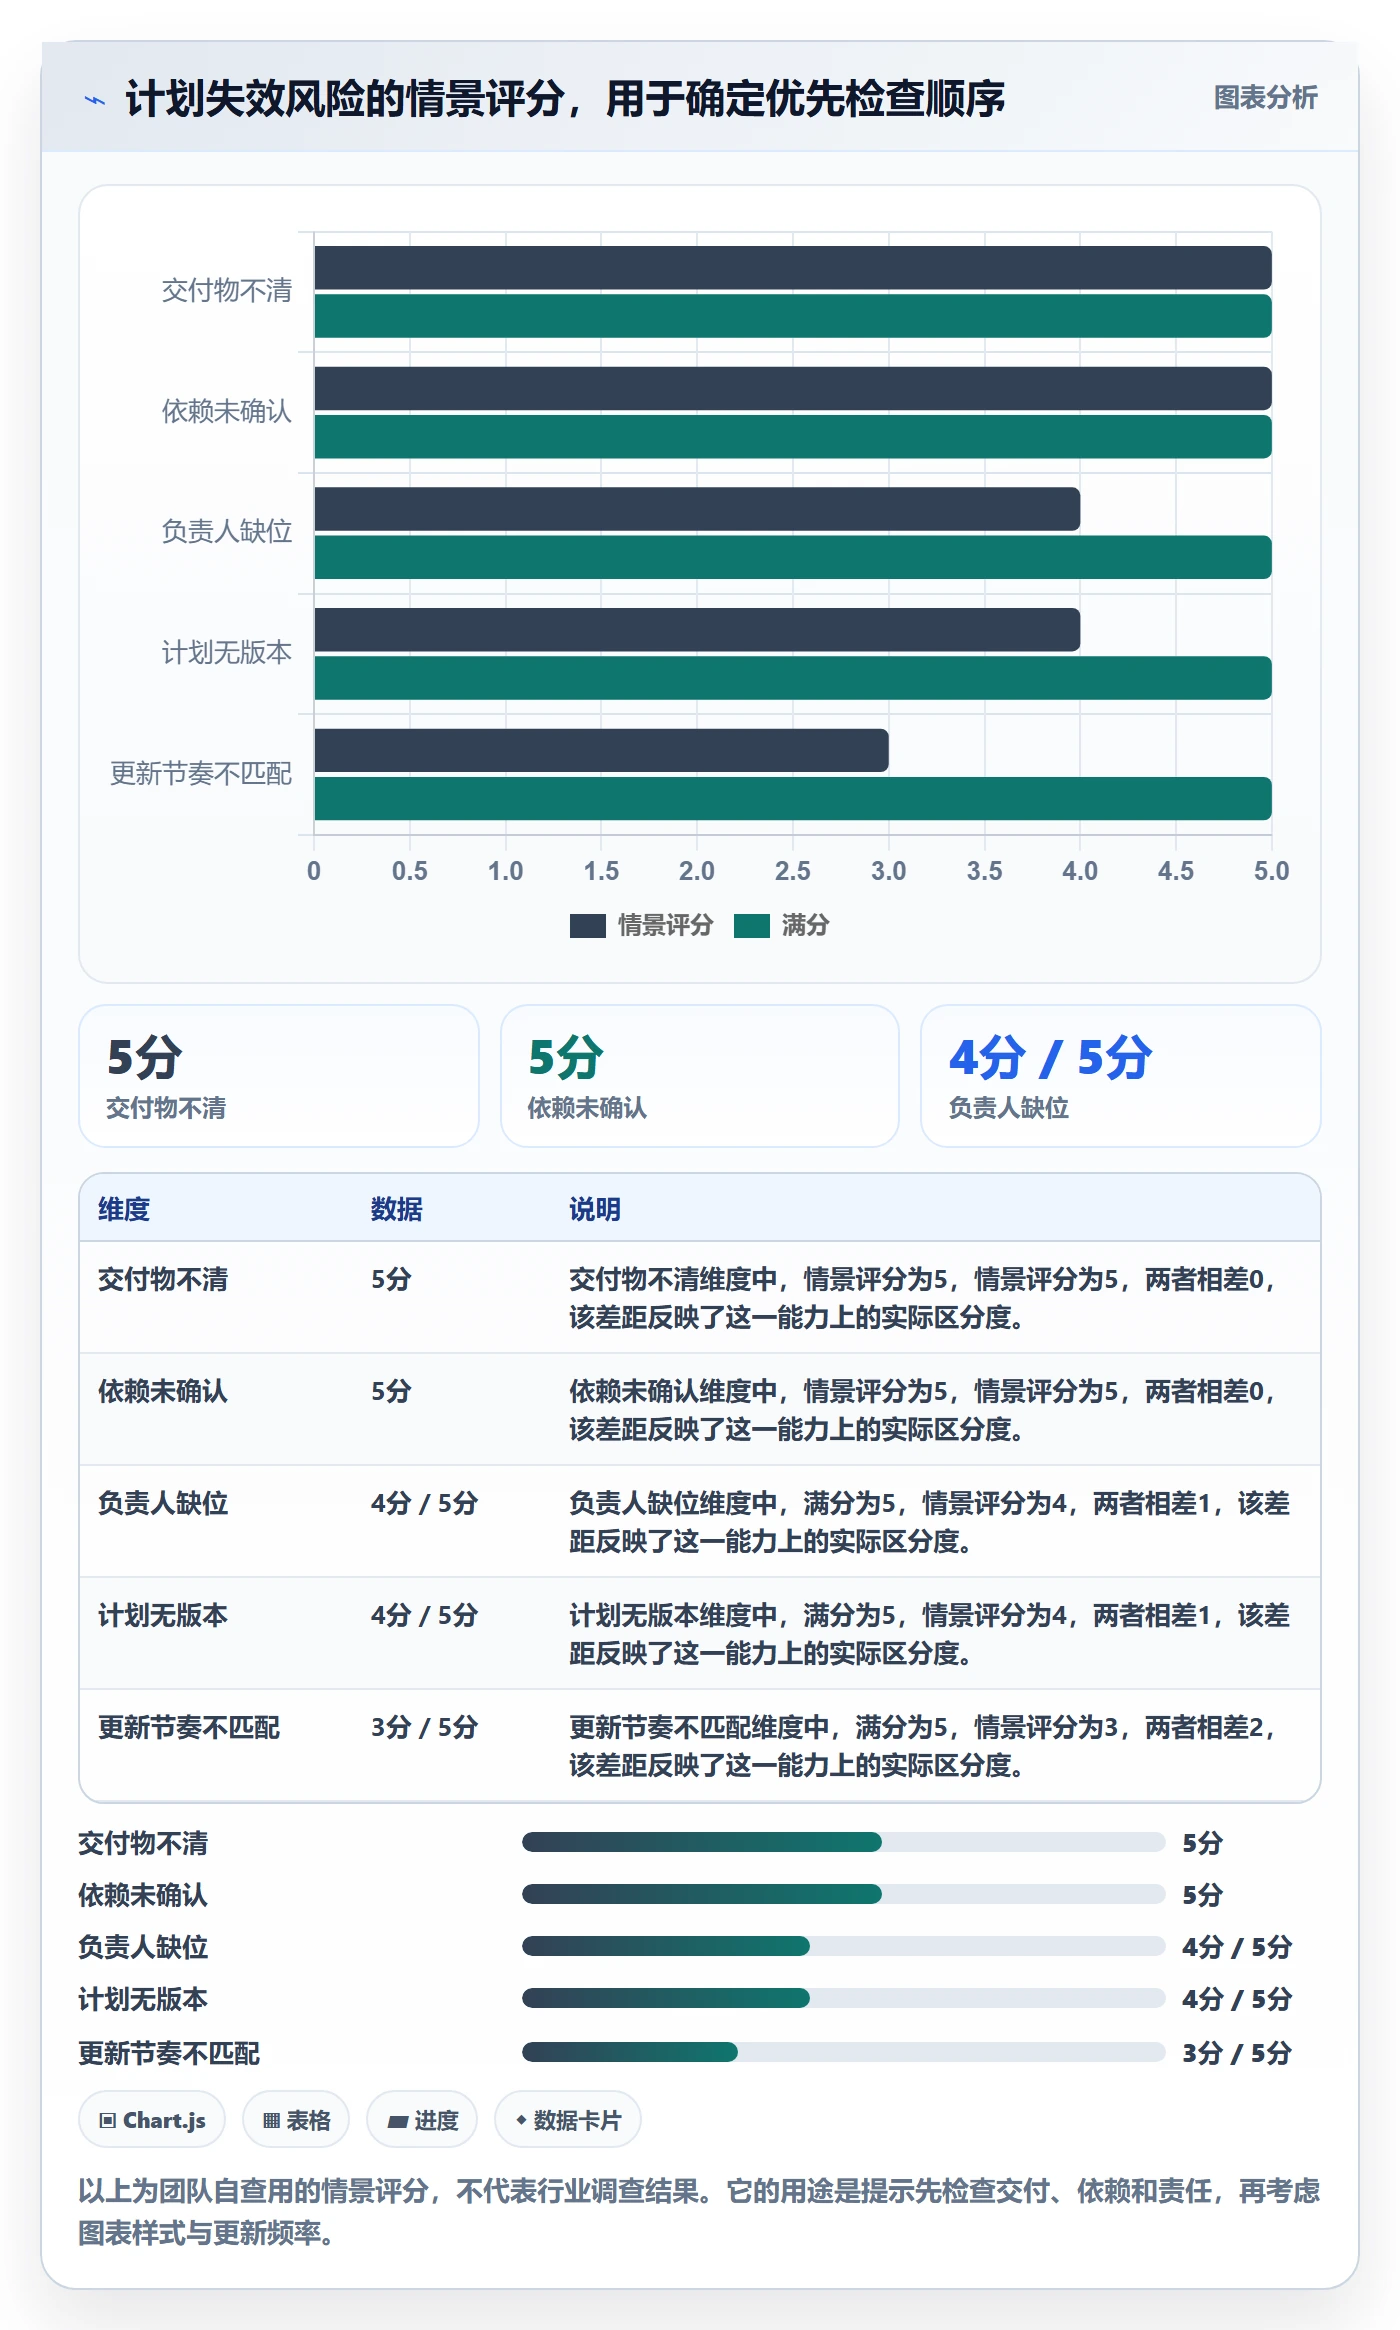Click the lightning icon beside the title

[x=95, y=99]
